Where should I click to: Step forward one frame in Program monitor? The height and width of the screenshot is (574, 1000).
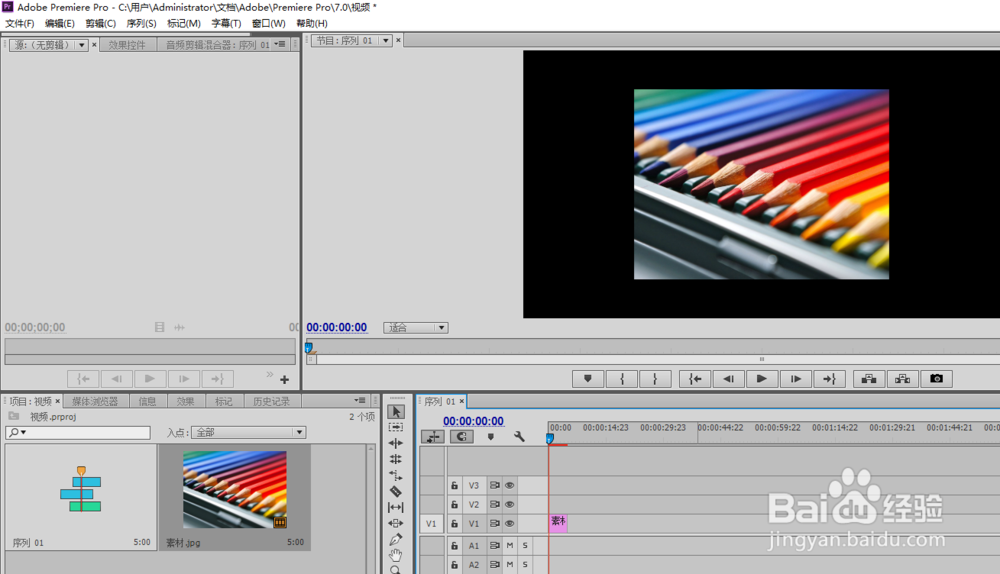795,379
